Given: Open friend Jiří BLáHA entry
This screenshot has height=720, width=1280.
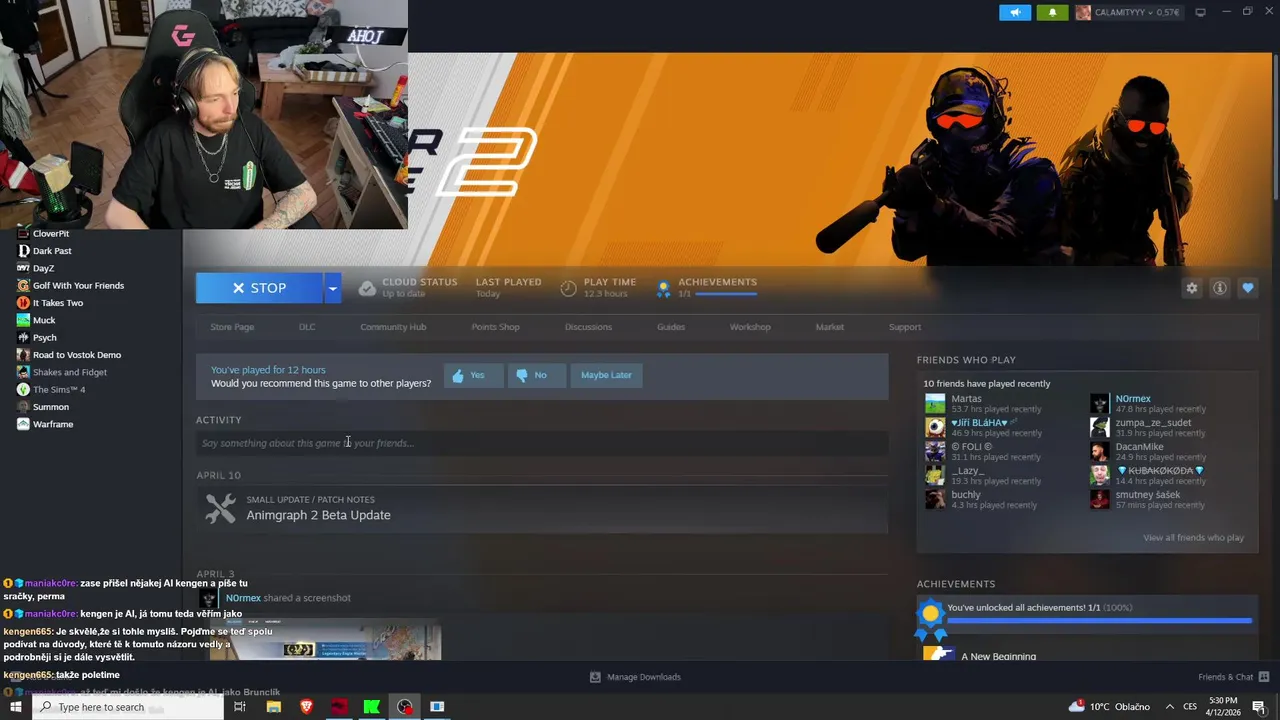Looking at the screenshot, I should click(983, 428).
